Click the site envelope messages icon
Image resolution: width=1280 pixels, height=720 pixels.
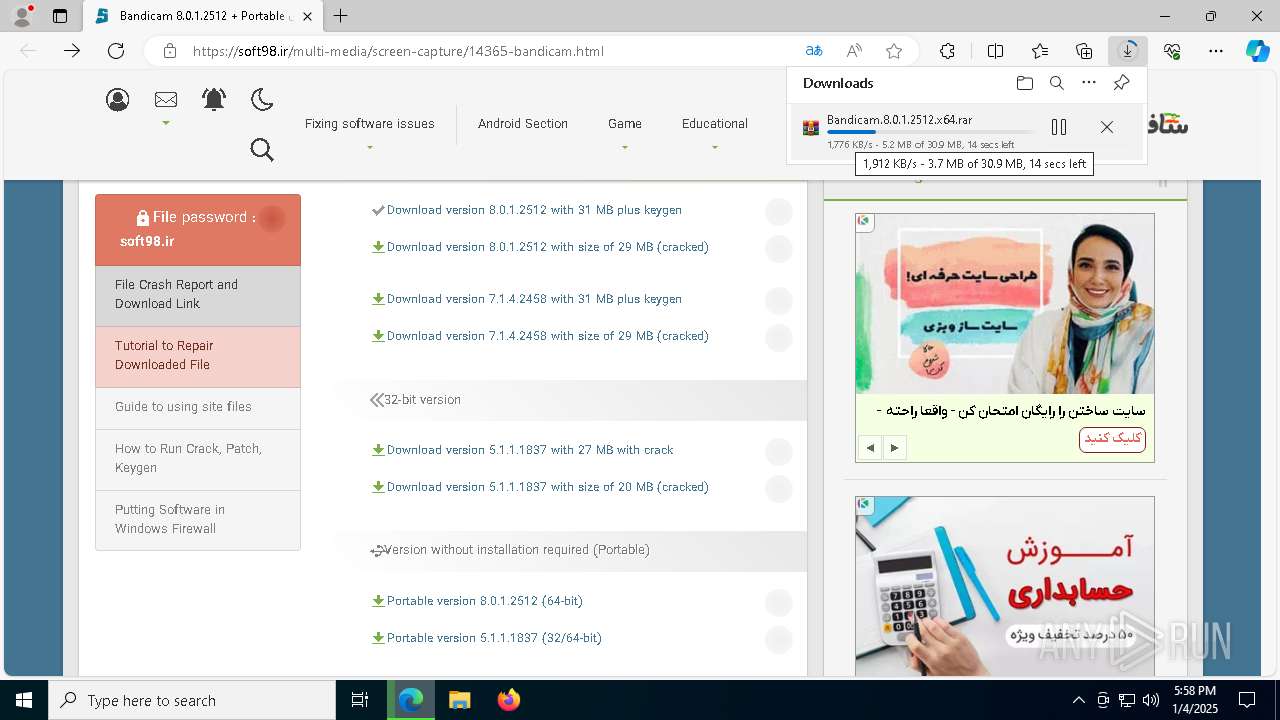[x=166, y=99]
